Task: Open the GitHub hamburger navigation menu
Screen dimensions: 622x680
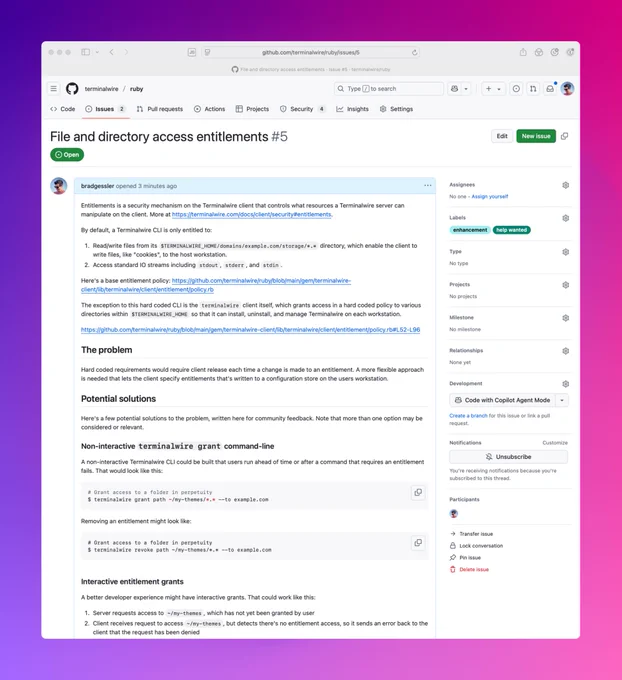Action: [53, 88]
